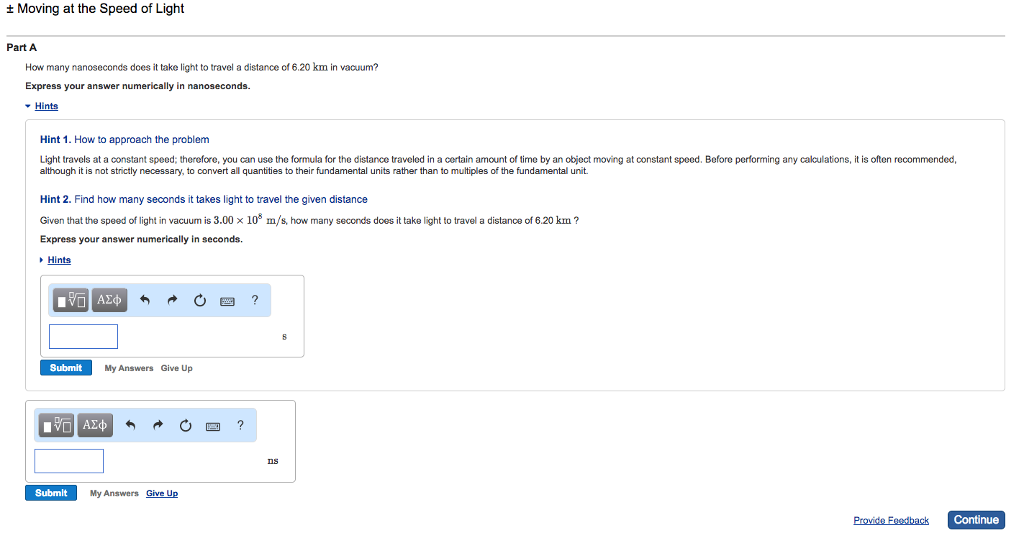
Task: Expand the nested Hints under Hint 2
Action: 59,260
